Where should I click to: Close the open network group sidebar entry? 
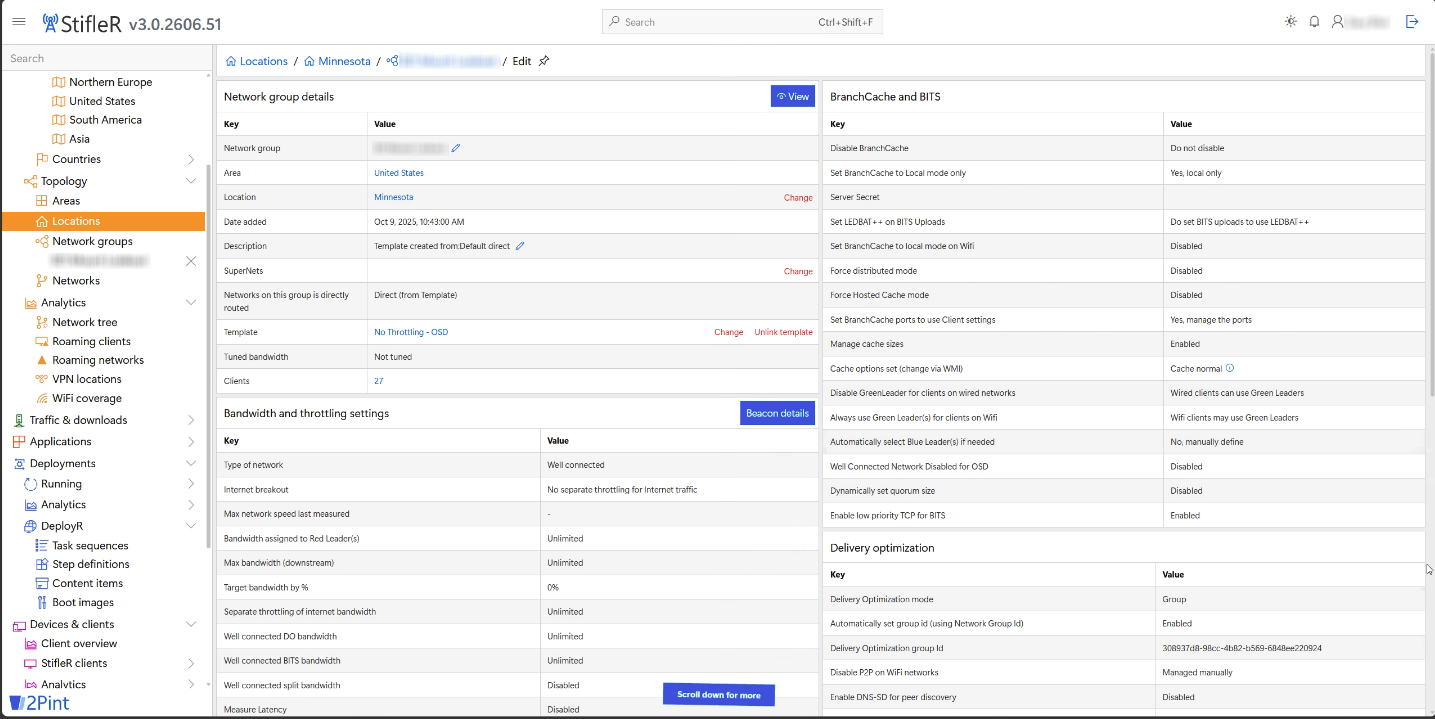[191, 261]
